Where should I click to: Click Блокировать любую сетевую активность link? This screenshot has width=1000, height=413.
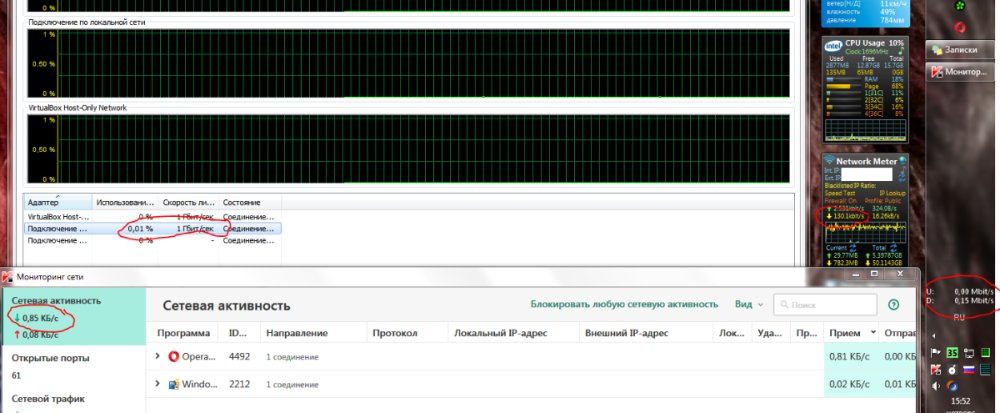pyautogui.click(x=624, y=305)
